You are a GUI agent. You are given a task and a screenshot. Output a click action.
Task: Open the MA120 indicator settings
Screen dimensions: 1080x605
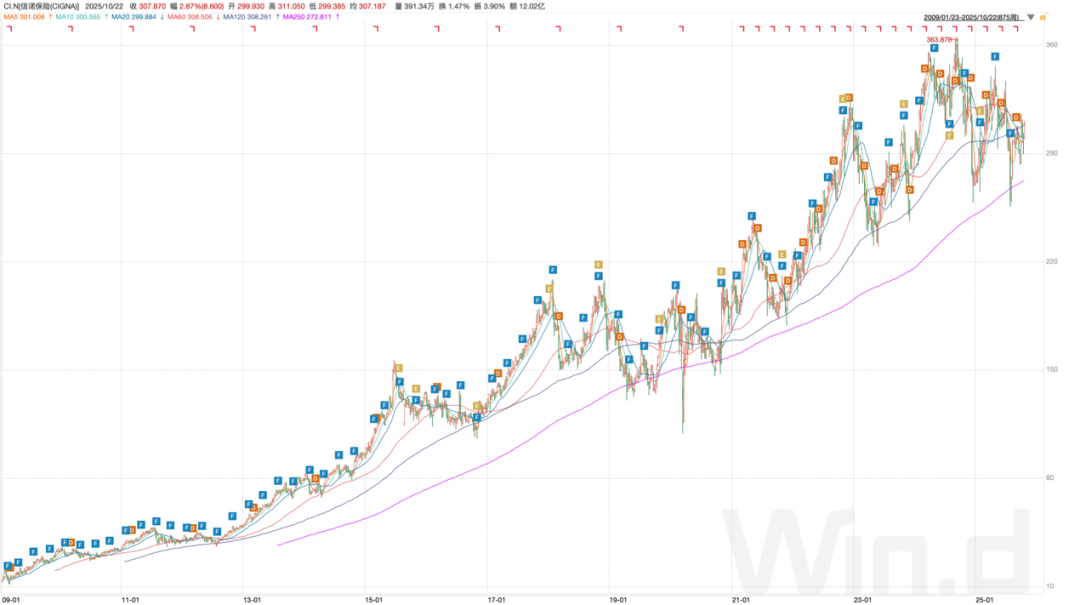coord(246,17)
